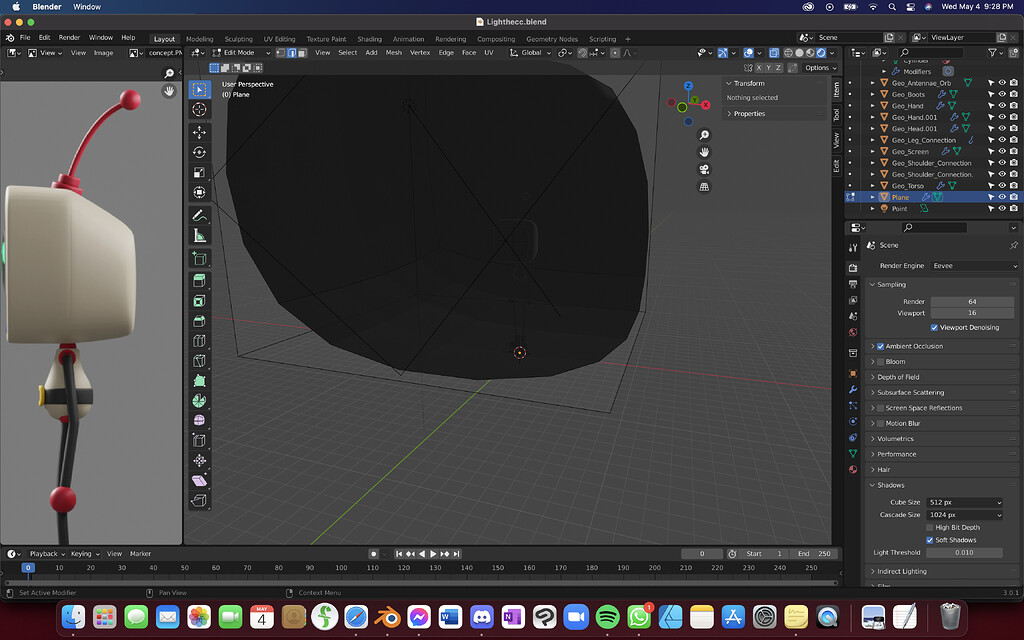Open Output properties tab icon
Viewport: 1024px width, 640px height.
[x=853, y=284]
